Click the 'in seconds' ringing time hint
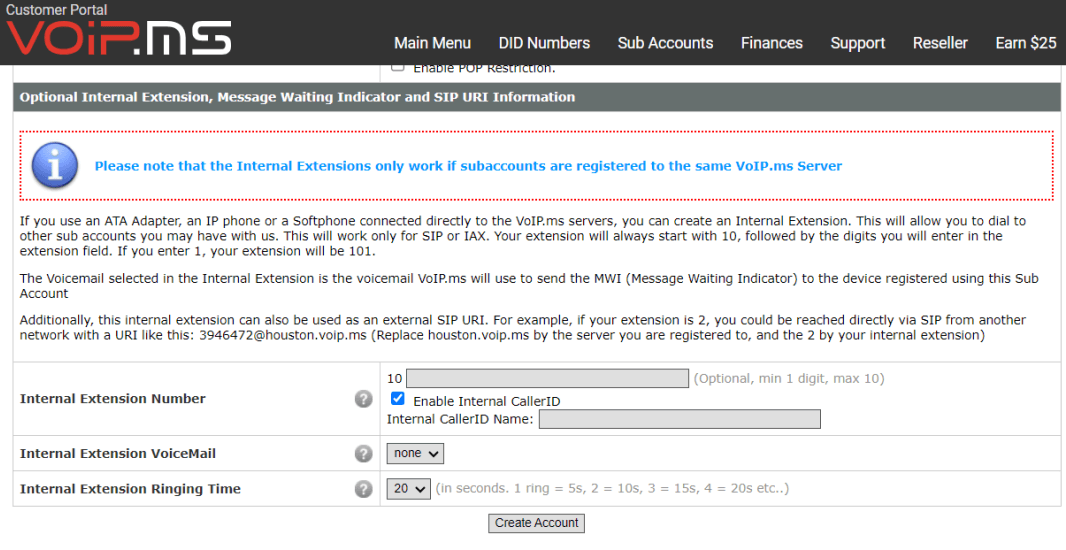 613,489
